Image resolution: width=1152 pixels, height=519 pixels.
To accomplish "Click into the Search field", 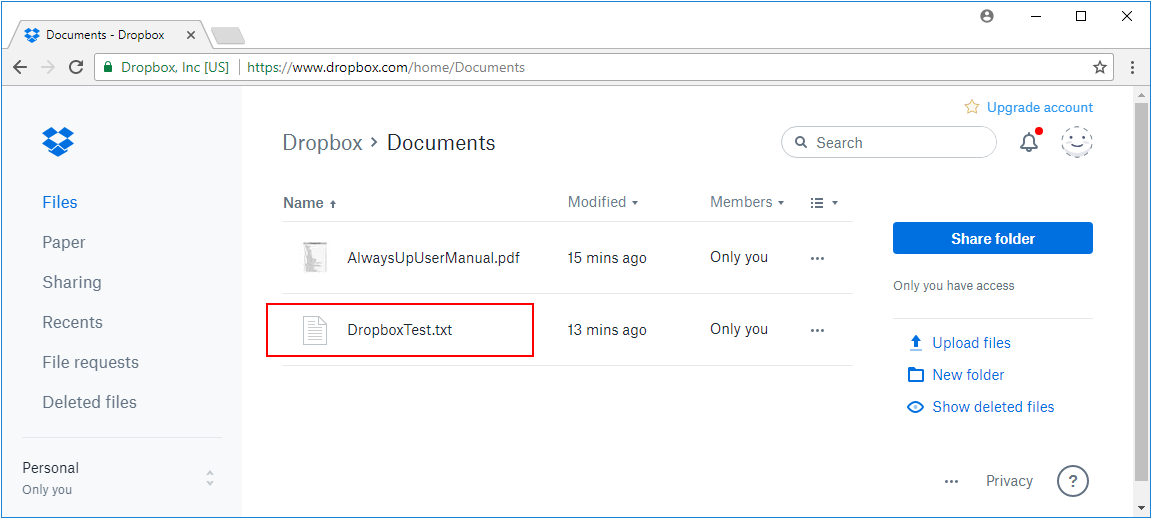I will [x=889, y=143].
